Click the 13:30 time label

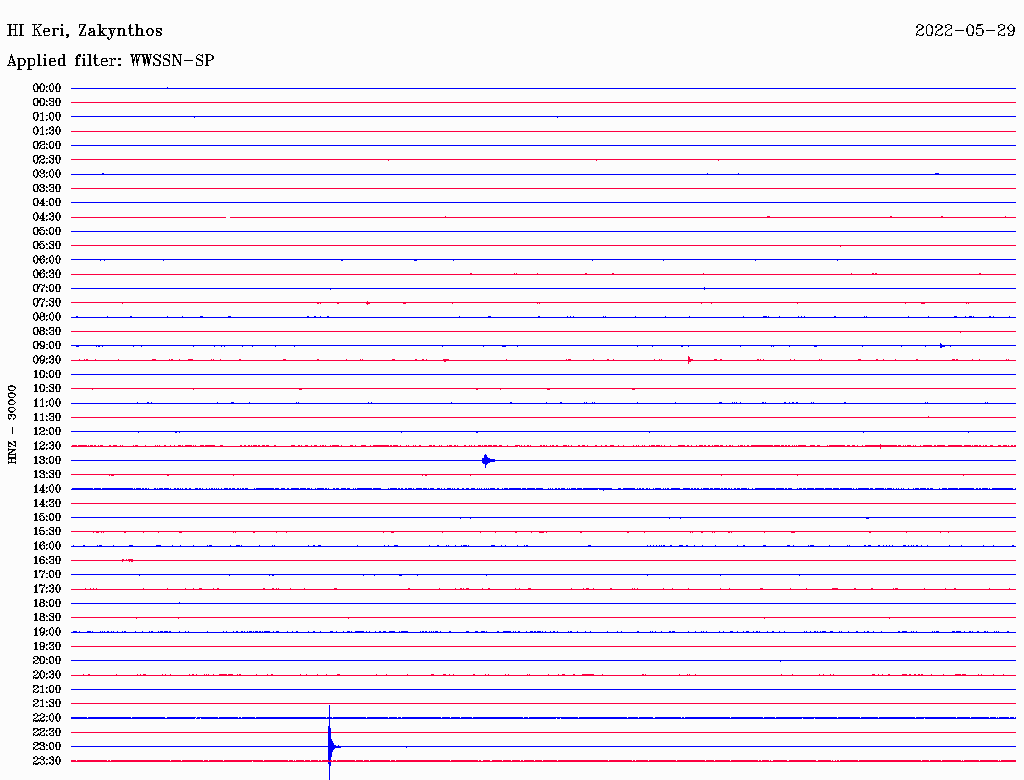pos(47,475)
